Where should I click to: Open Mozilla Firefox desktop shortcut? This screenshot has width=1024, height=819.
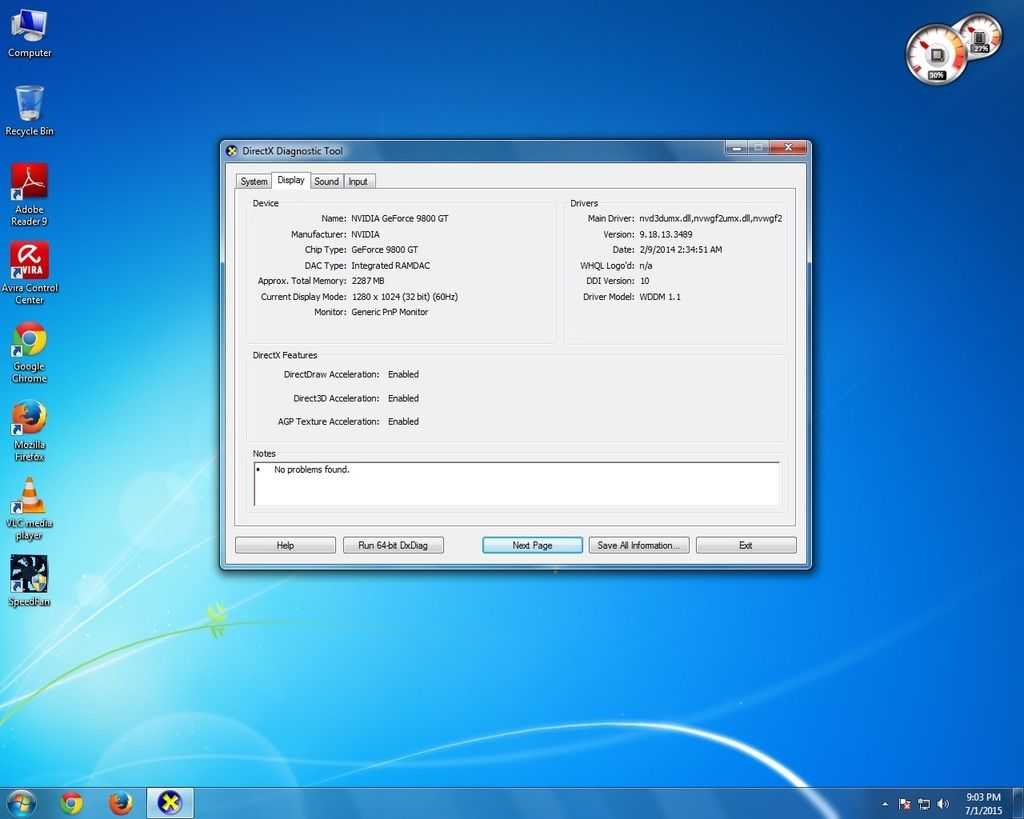[x=29, y=428]
